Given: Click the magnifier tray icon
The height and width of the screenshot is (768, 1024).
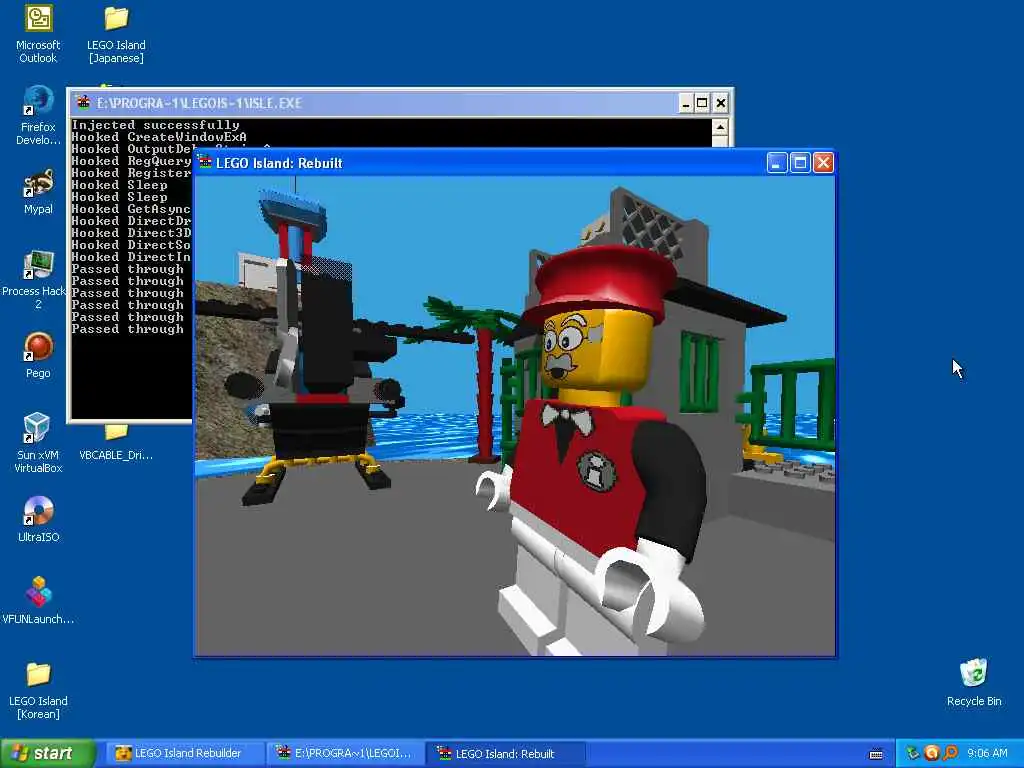Looking at the screenshot, I should click(950, 754).
